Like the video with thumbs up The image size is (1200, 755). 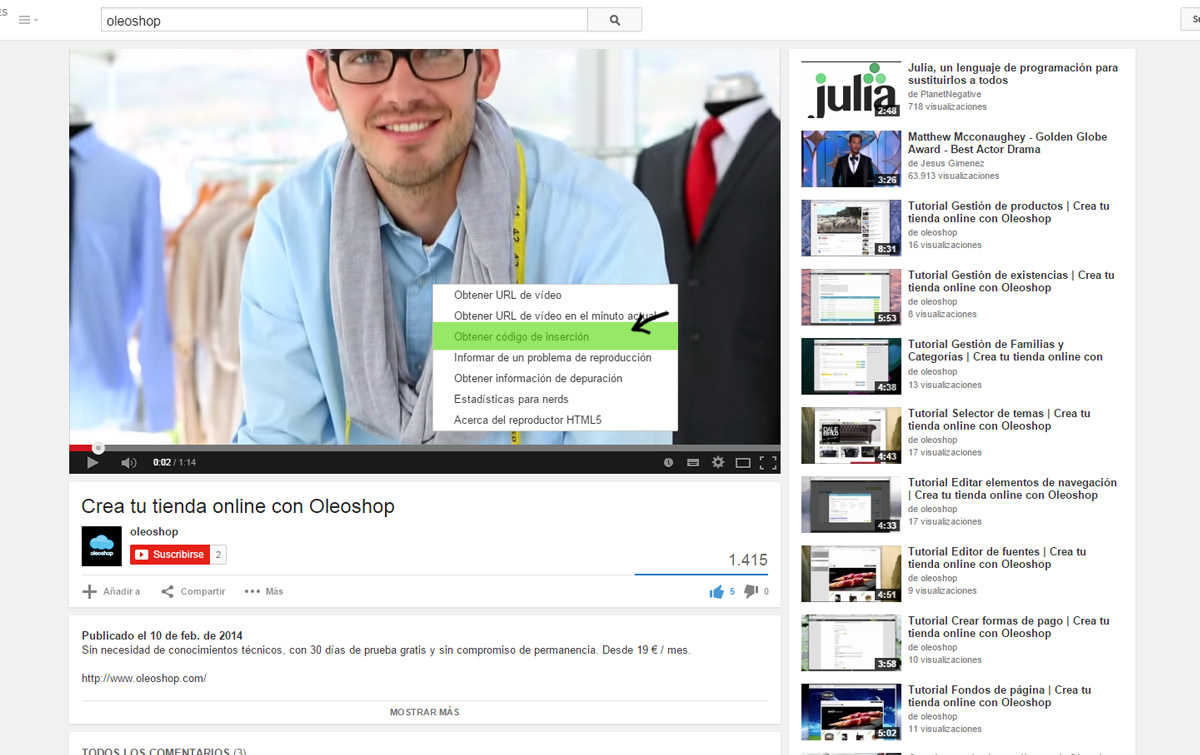pyautogui.click(x=716, y=592)
